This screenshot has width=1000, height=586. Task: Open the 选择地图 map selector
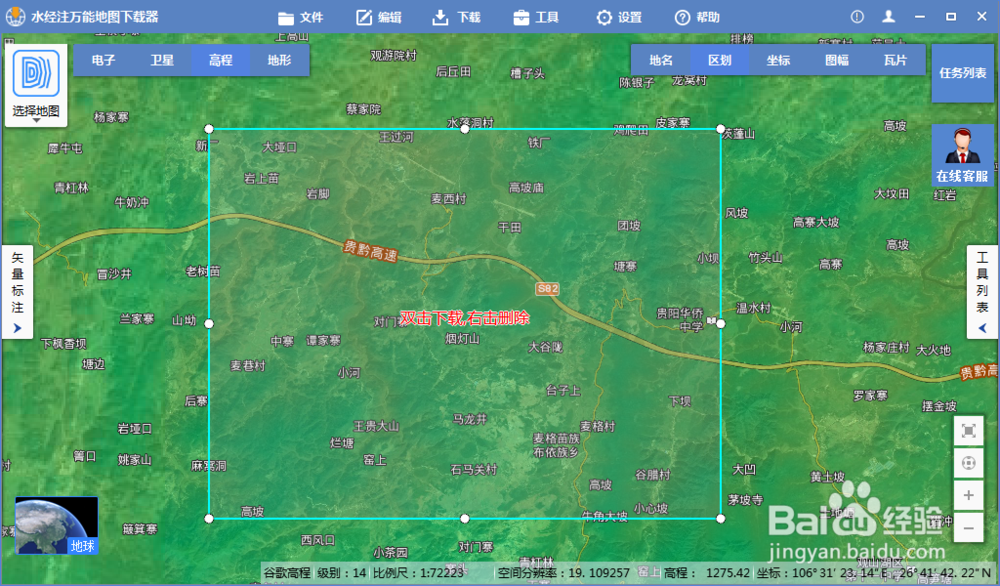pos(36,85)
